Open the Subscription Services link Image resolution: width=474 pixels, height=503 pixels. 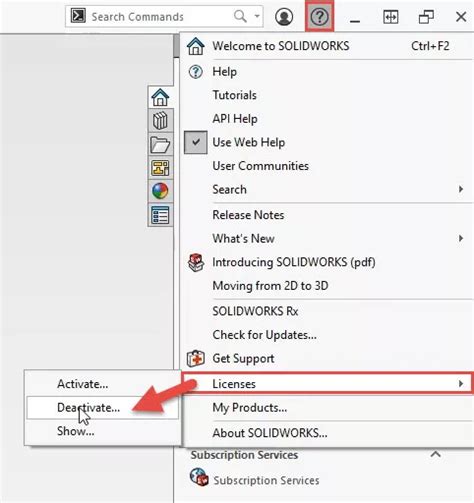pyautogui.click(x=266, y=480)
